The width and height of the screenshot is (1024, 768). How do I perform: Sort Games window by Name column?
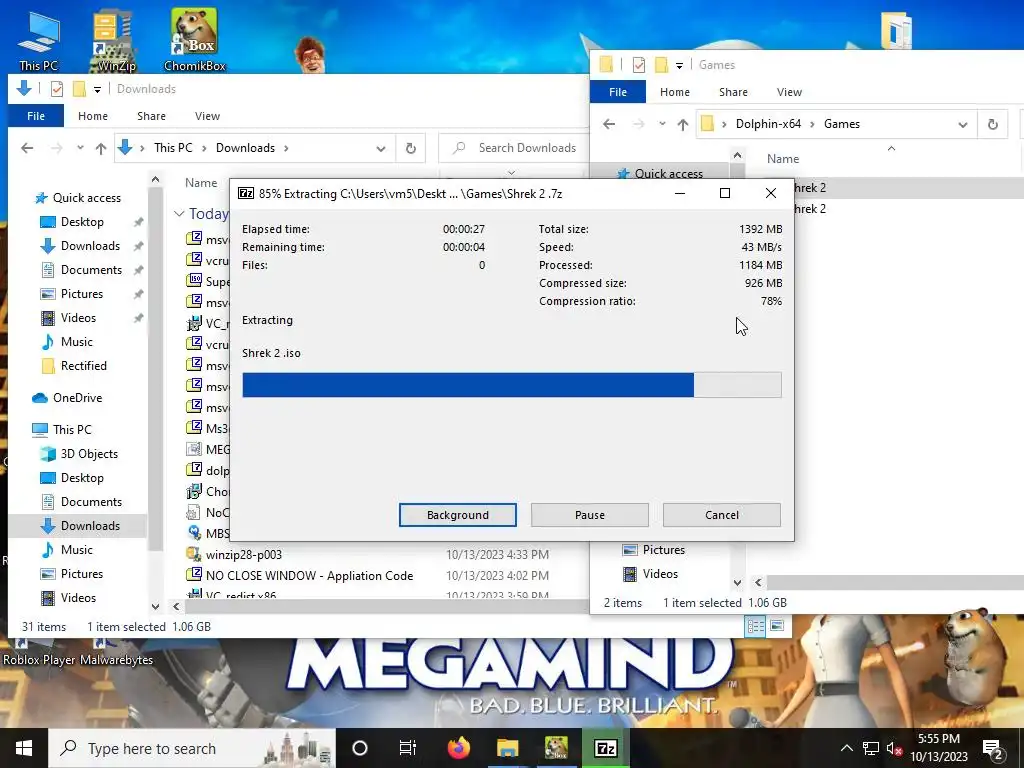pyautogui.click(x=783, y=159)
